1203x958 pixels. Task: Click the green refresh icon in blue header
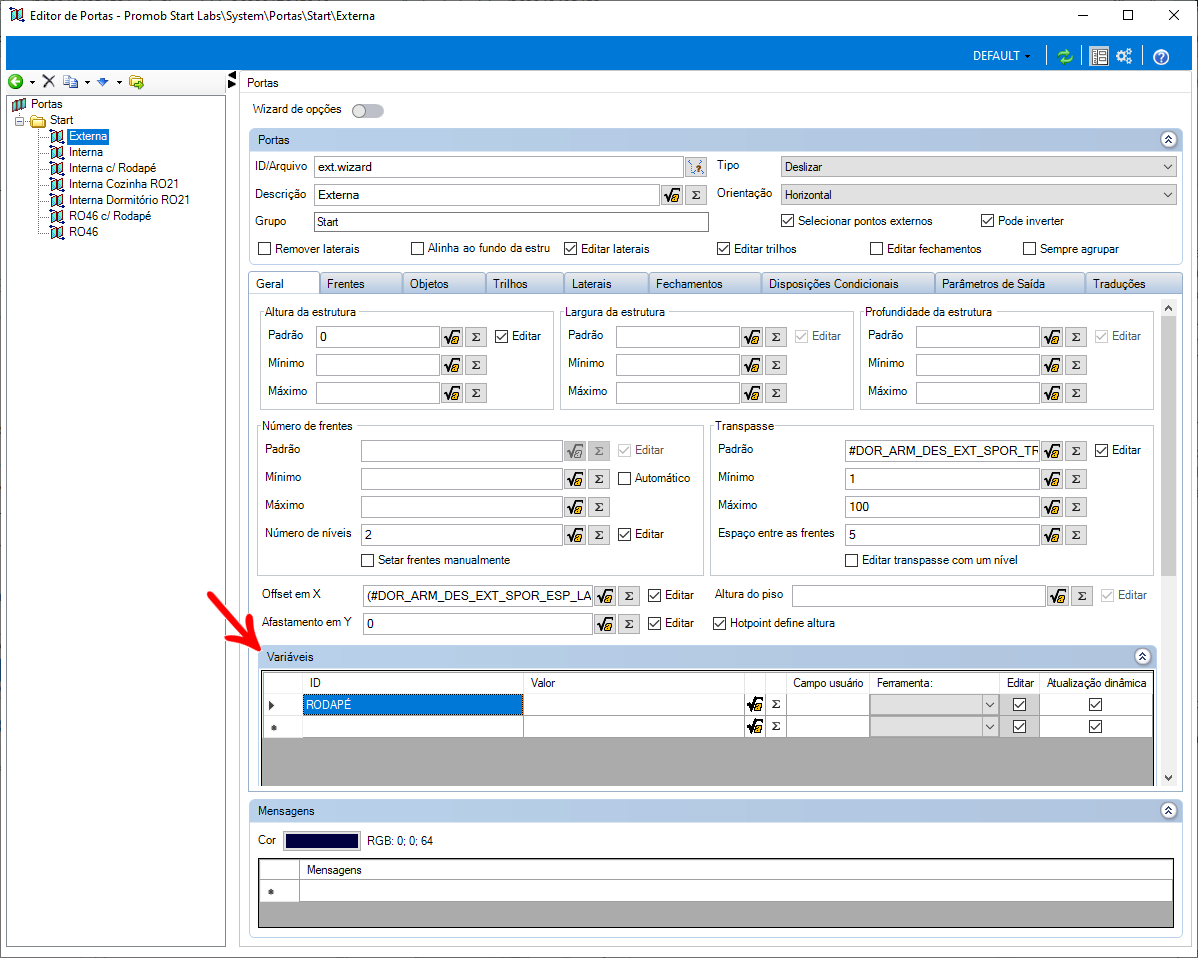pos(1065,57)
